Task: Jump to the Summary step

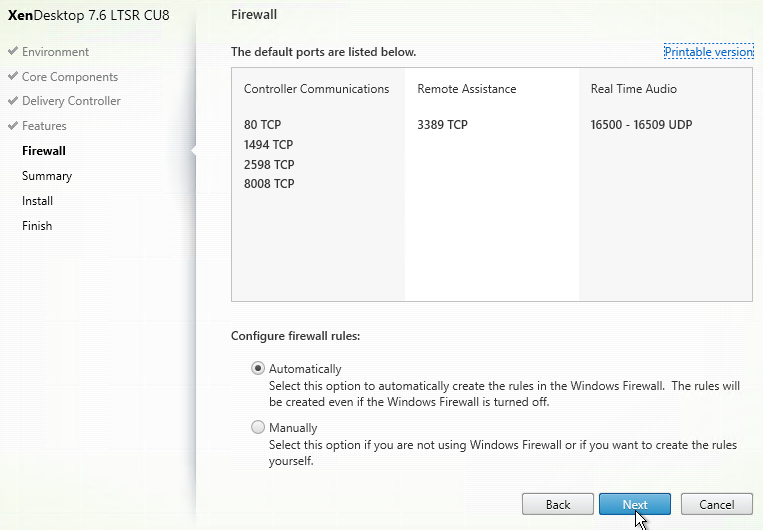Action: click(x=47, y=176)
